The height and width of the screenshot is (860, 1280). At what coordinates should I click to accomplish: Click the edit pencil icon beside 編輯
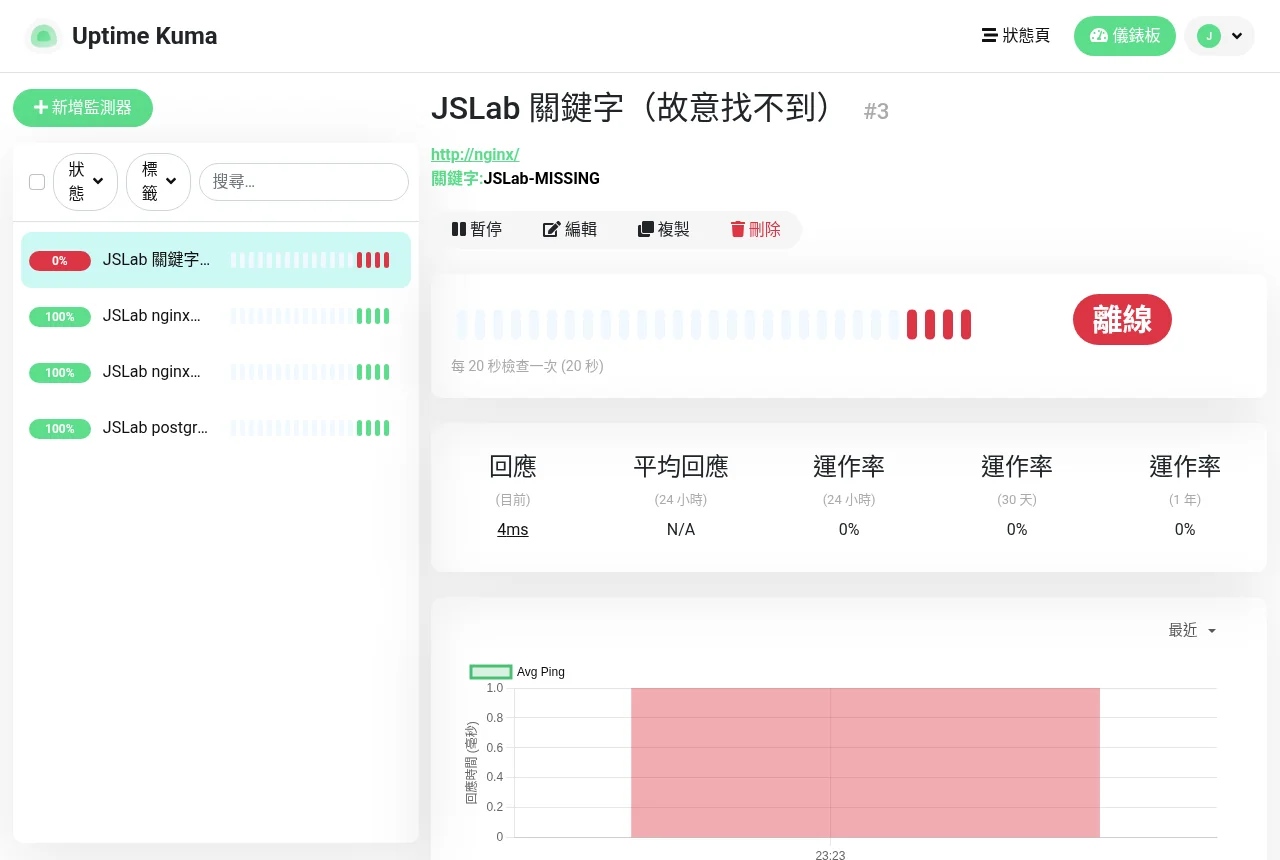[551, 229]
